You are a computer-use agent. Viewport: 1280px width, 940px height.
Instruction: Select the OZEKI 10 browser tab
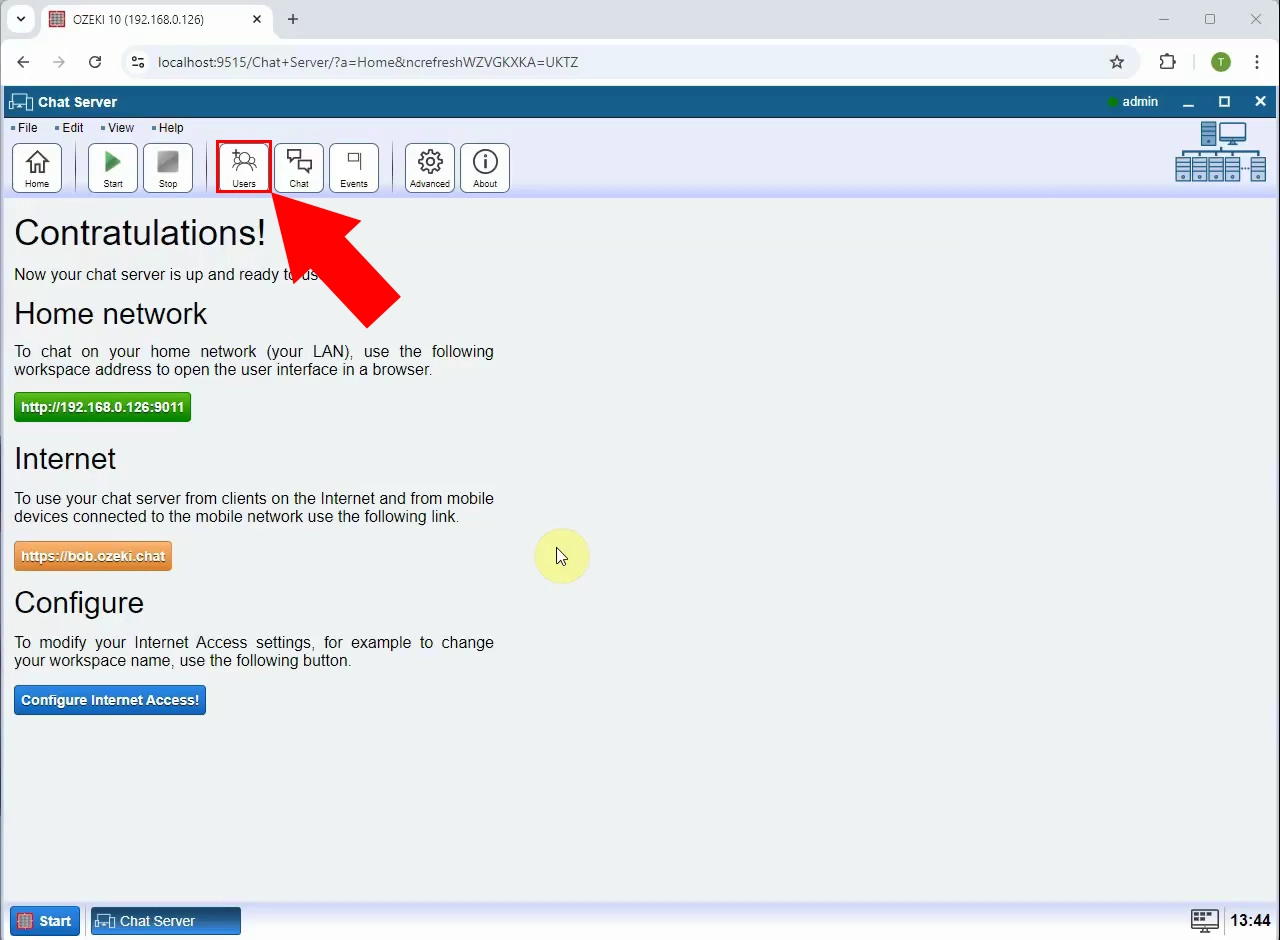tap(156, 19)
